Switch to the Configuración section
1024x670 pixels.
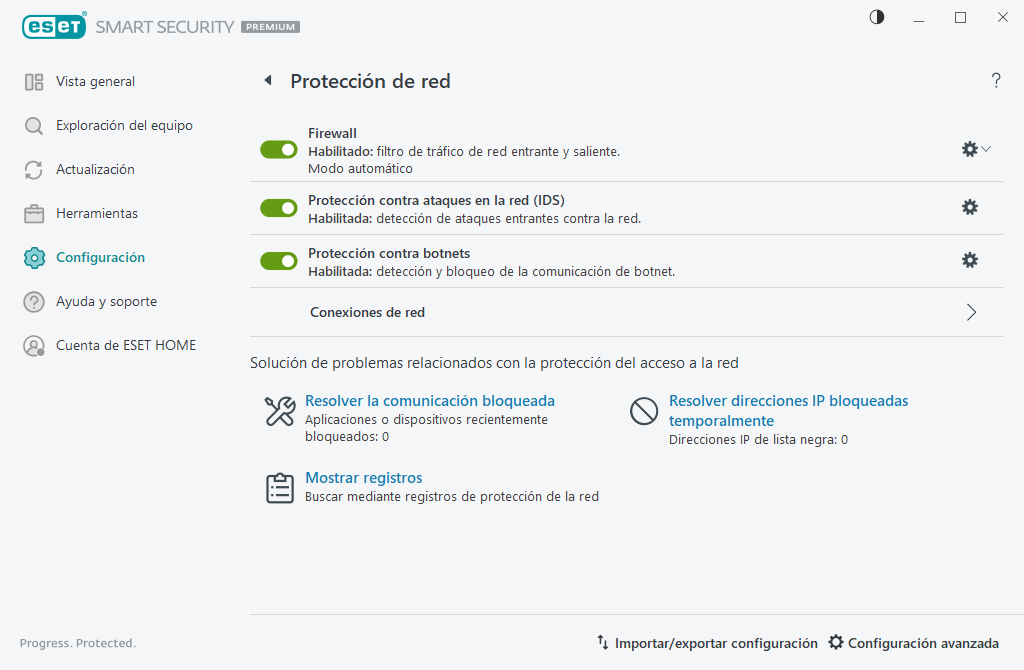point(98,257)
